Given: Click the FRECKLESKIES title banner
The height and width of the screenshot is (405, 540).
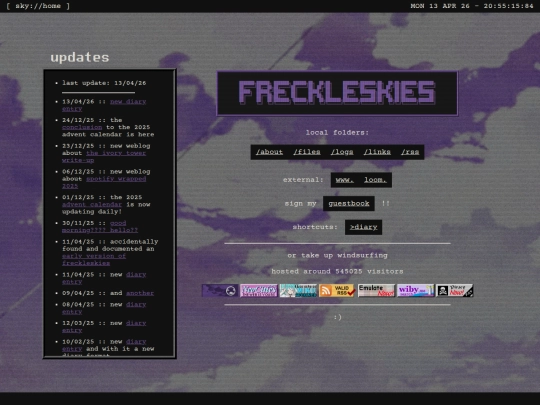Looking at the screenshot, I should click(x=337, y=93).
